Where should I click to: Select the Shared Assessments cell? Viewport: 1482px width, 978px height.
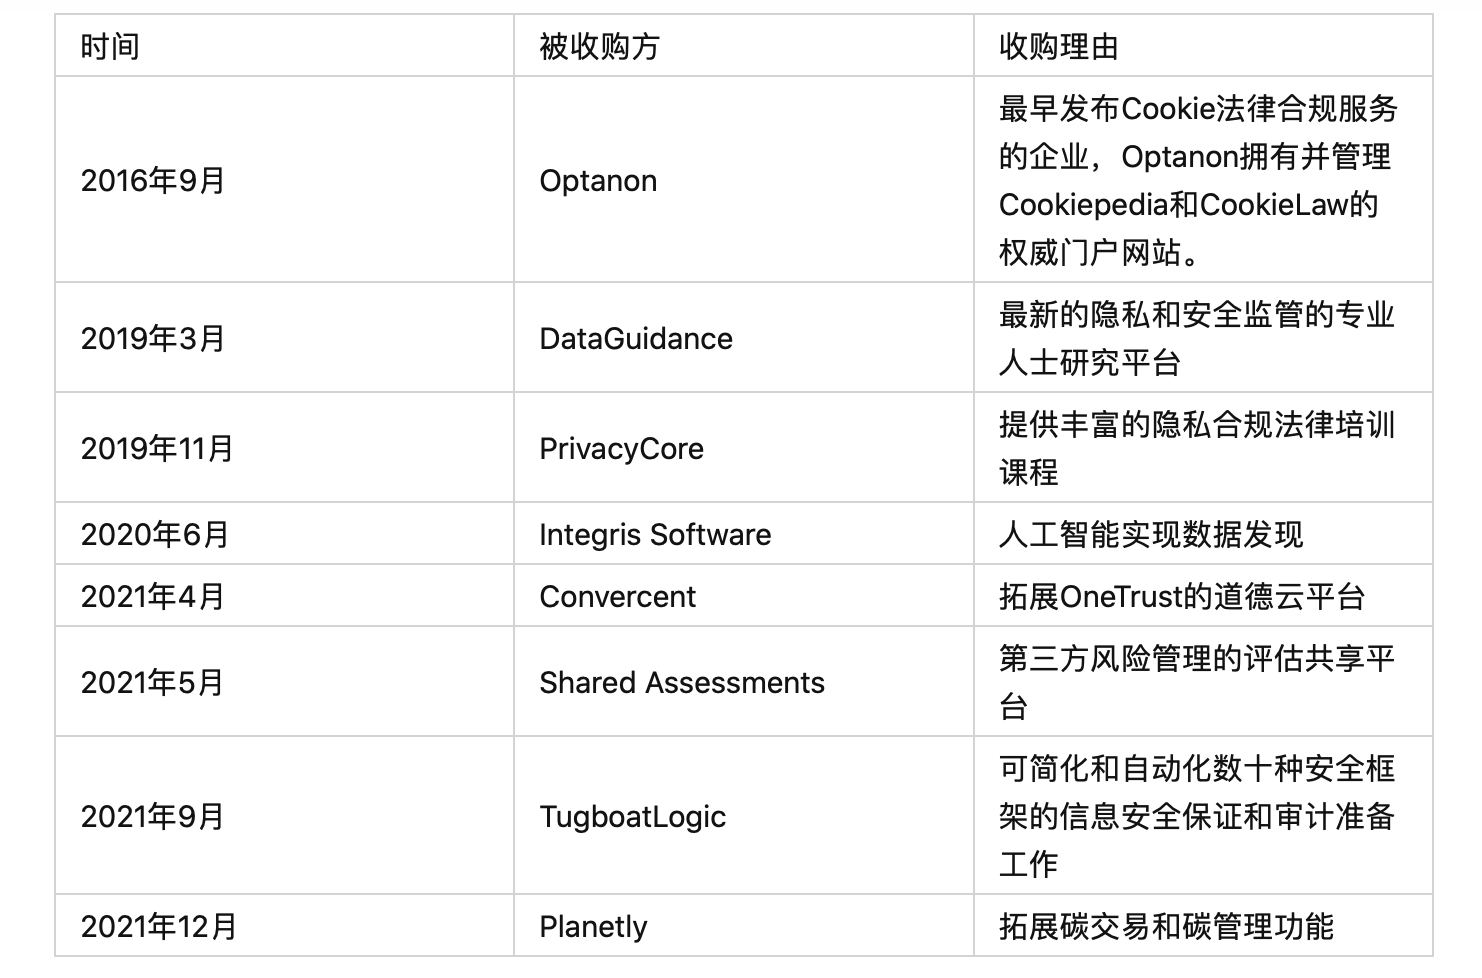point(743,682)
